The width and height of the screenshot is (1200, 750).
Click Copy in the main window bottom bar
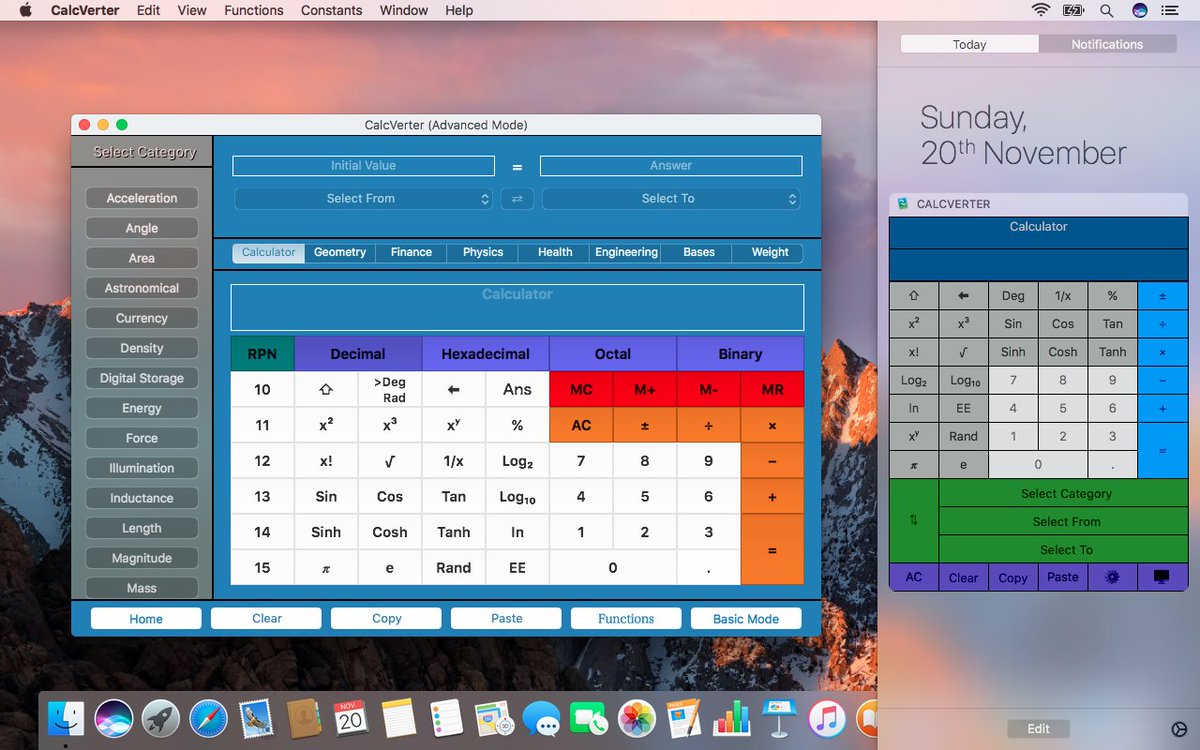pos(386,619)
